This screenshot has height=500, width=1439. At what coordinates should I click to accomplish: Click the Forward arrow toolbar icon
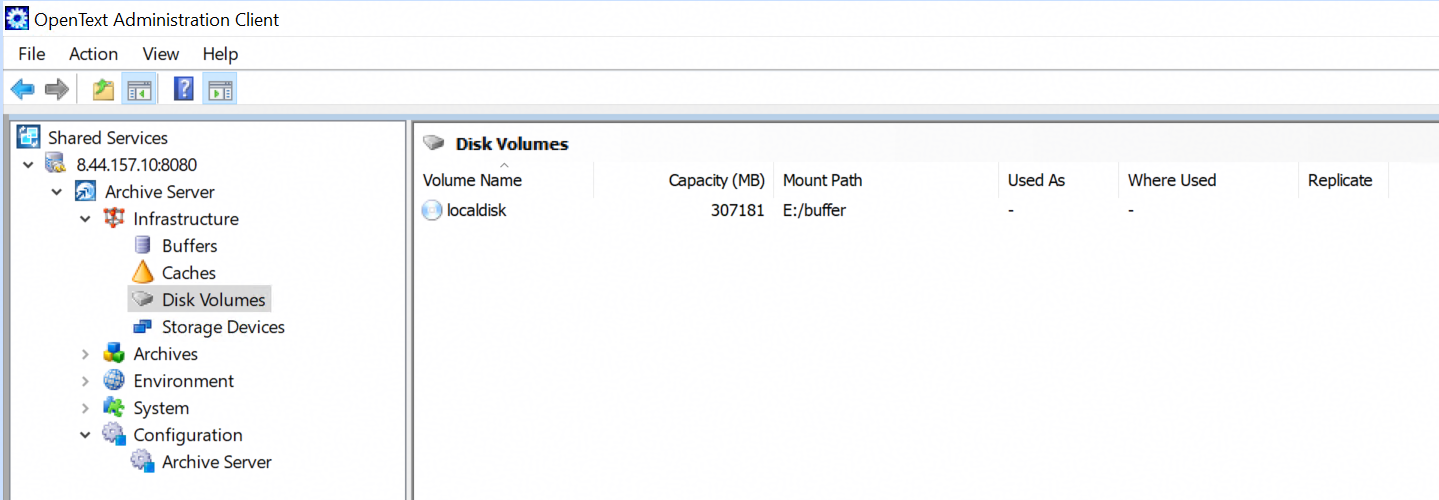57,90
